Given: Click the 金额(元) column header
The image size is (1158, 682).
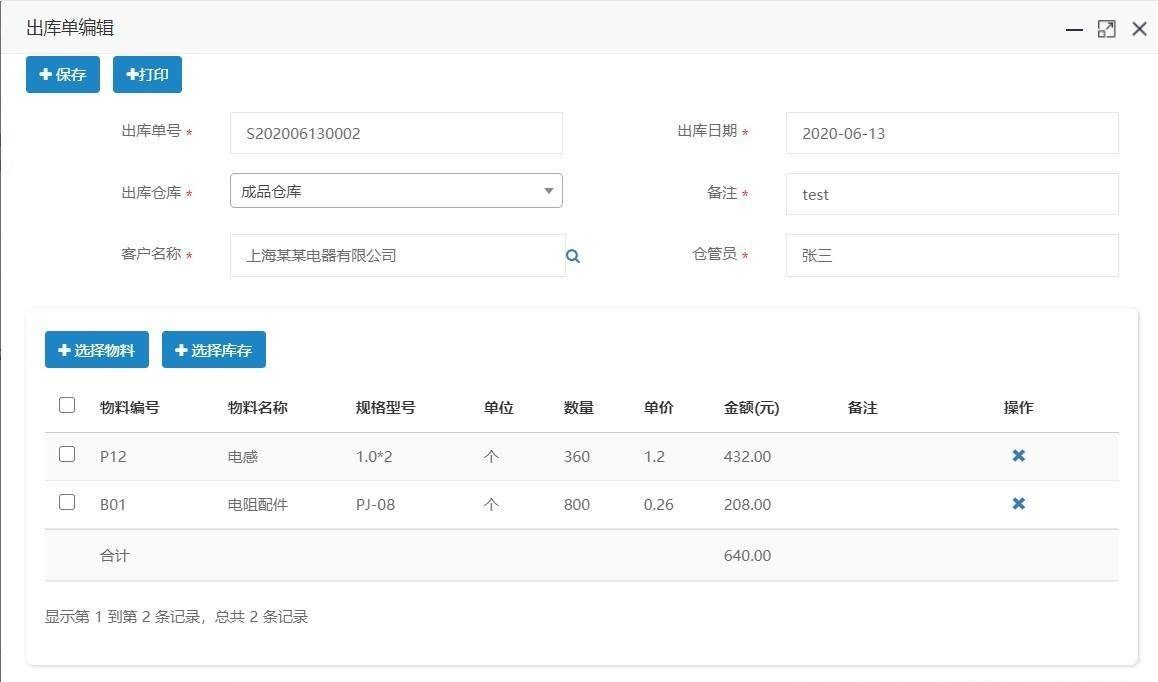Looking at the screenshot, I should pyautogui.click(x=751, y=408).
